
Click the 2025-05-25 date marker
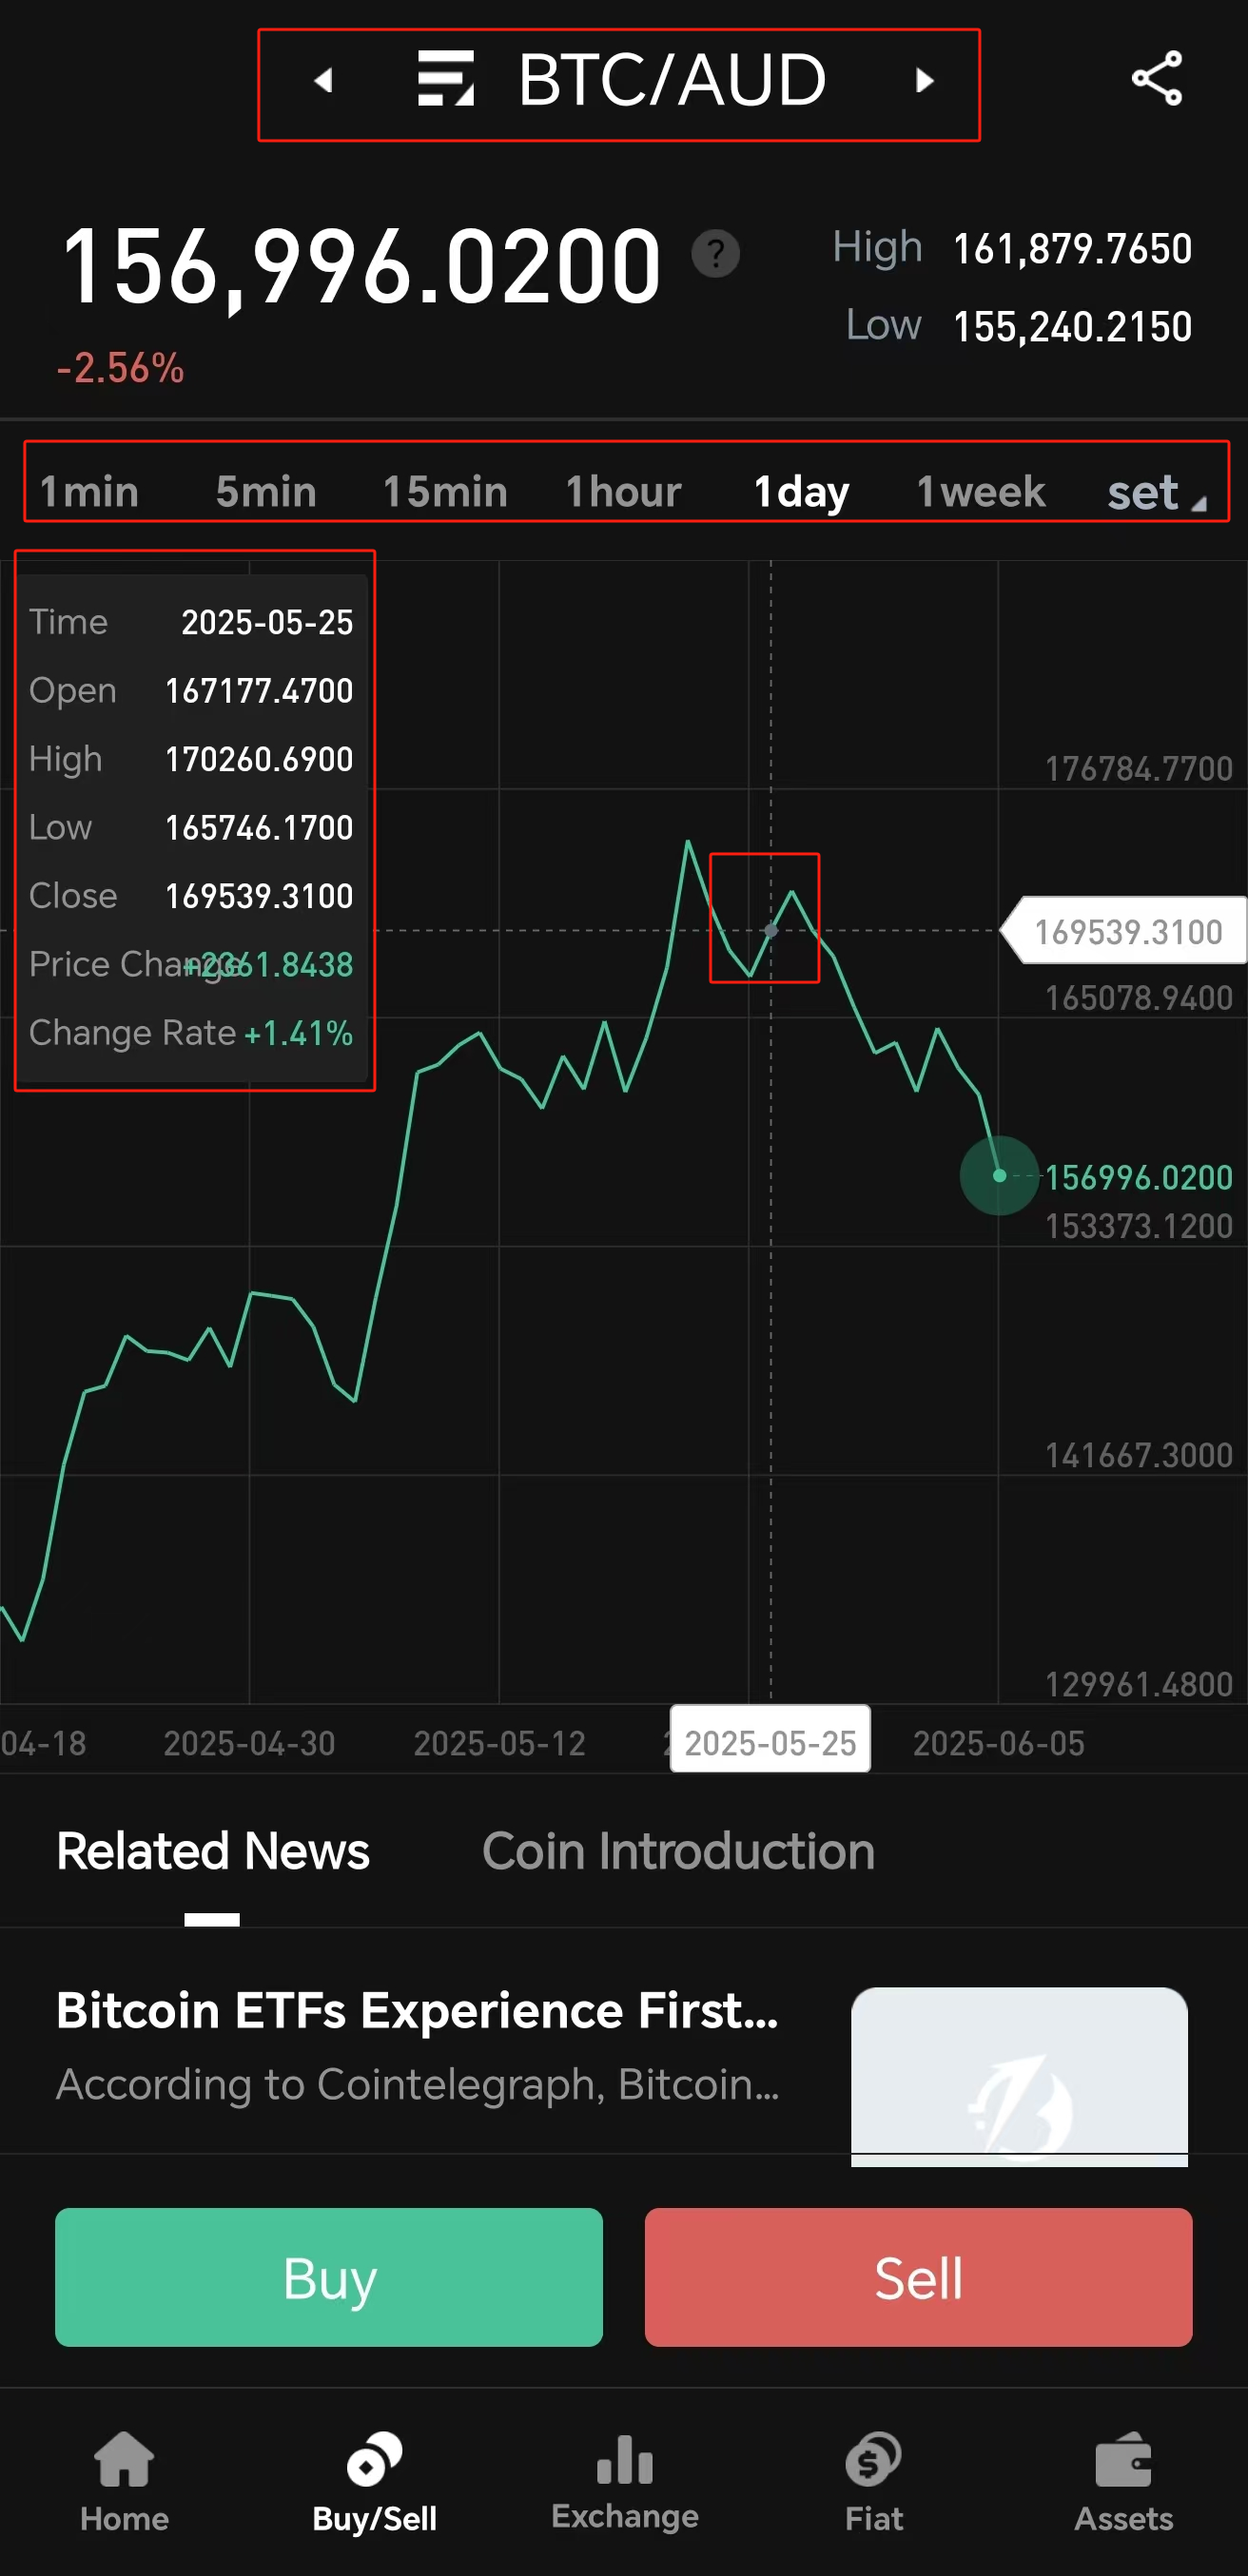[770, 1740]
